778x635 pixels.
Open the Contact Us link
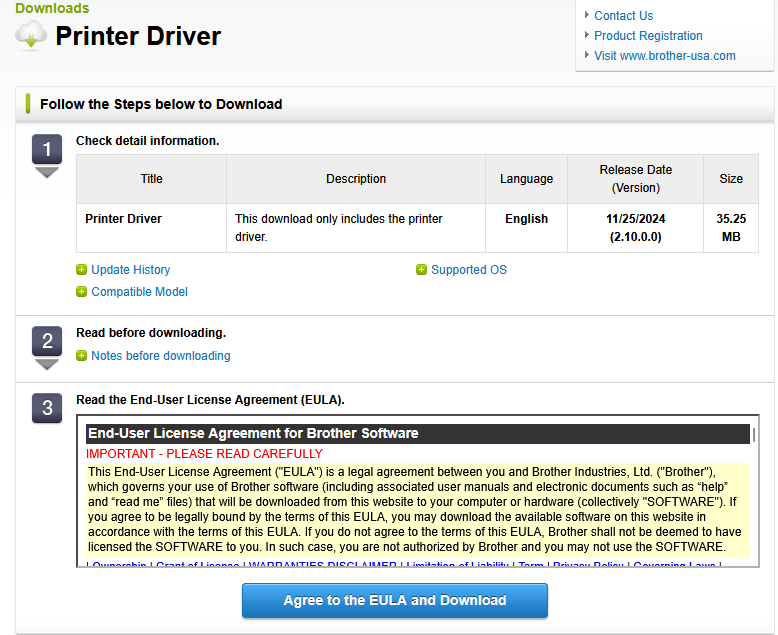(624, 16)
